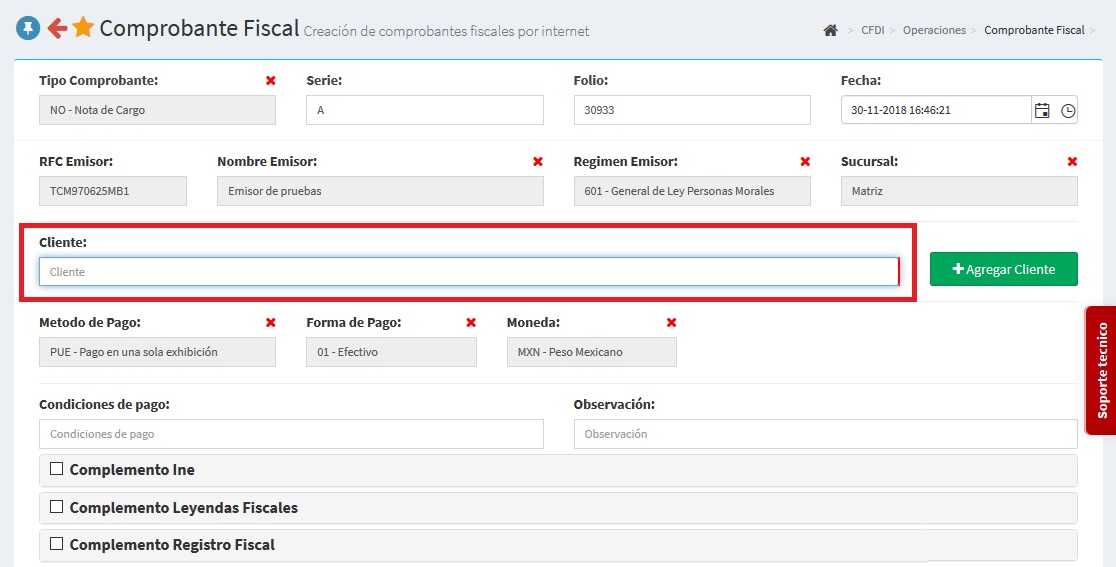Screen dimensions: 1116x567
Task: Remove Sucursal selection with red X
Action: [x=1072, y=161]
